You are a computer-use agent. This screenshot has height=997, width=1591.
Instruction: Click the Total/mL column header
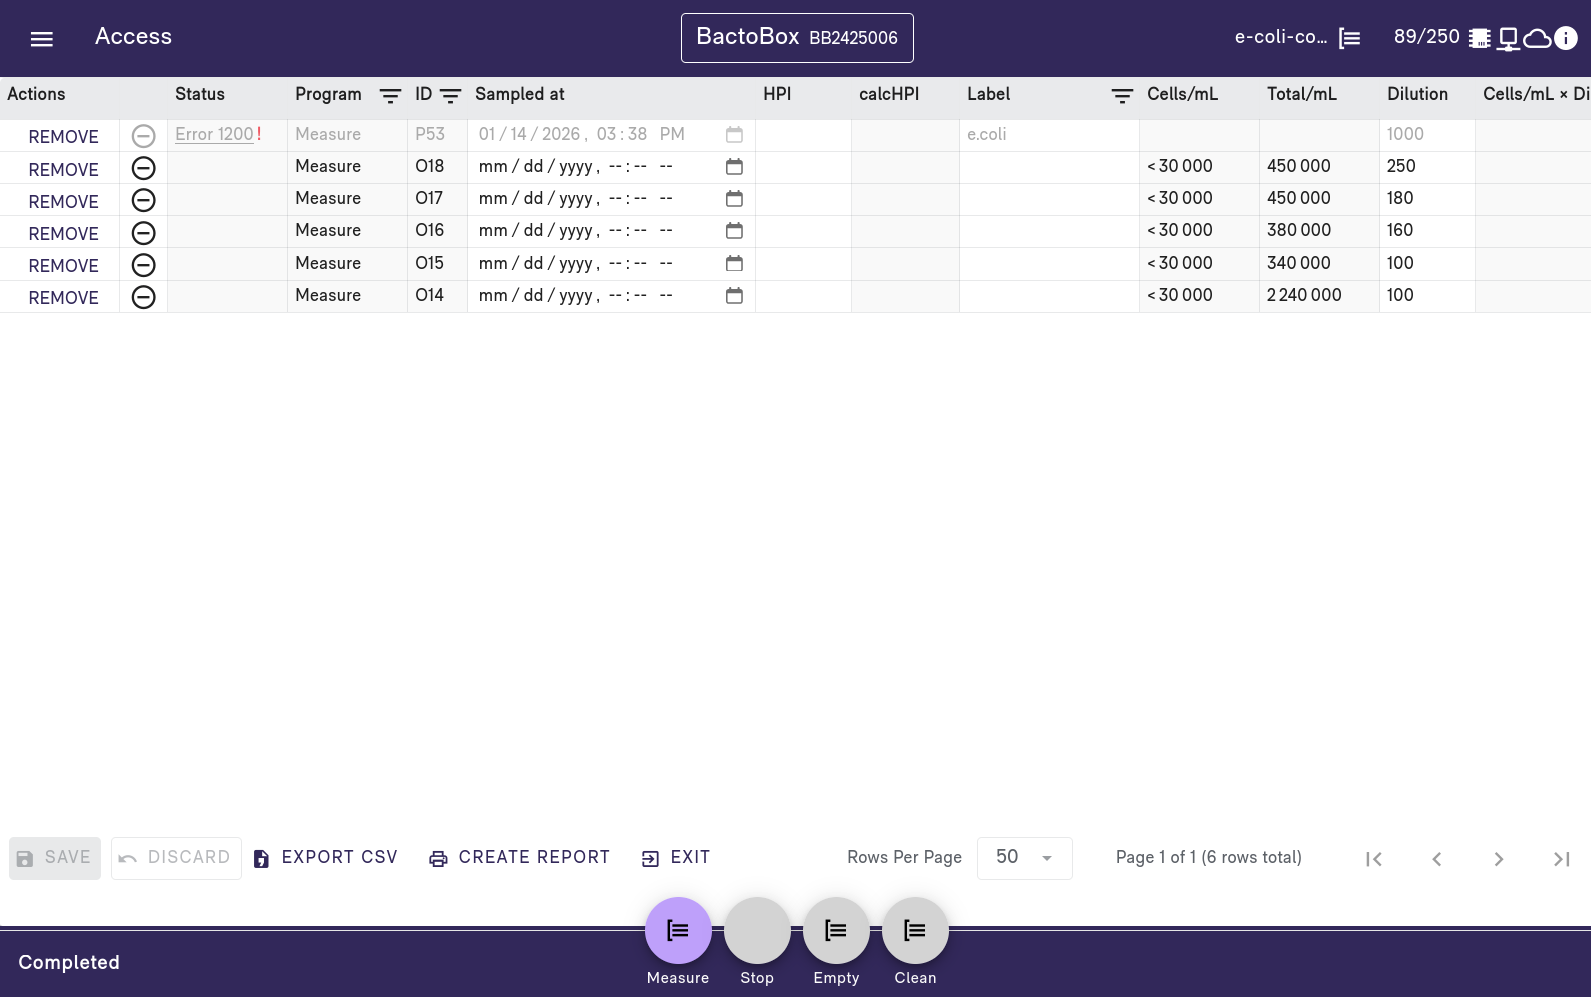(1301, 94)
